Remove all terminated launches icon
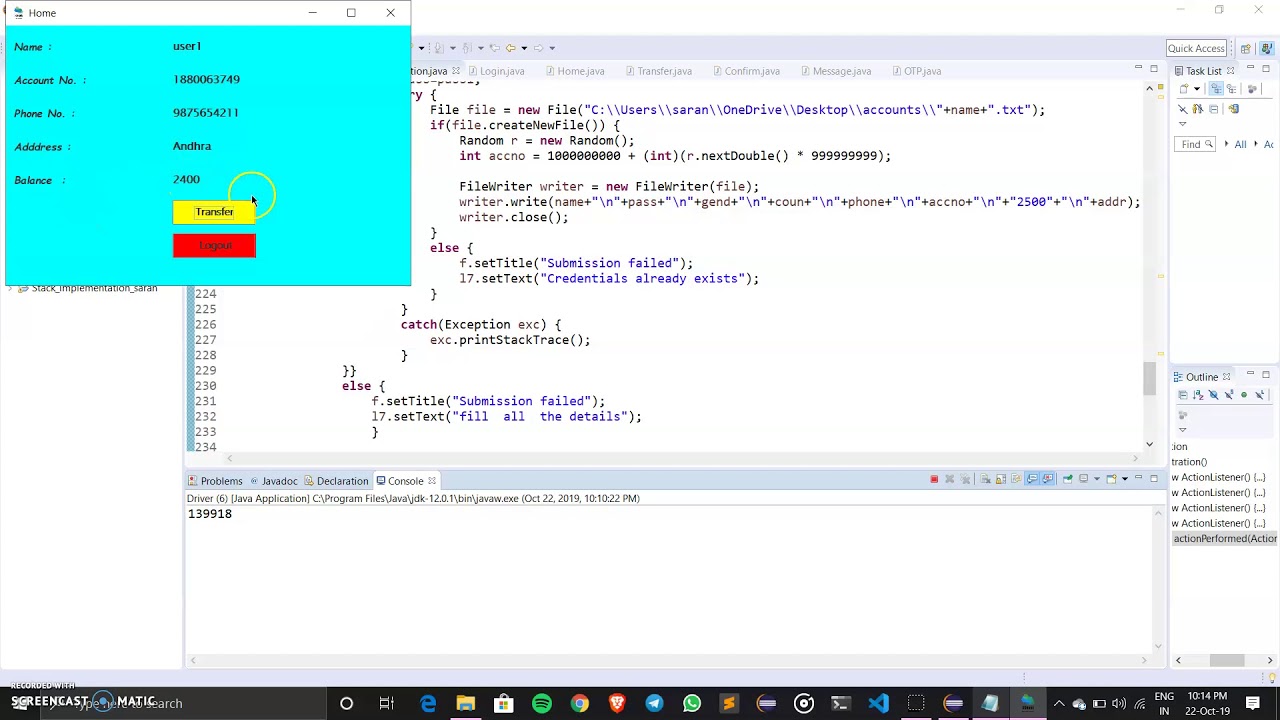This screenshot has width=1280, height=720. pyautogui.click(x=965, y=479)
